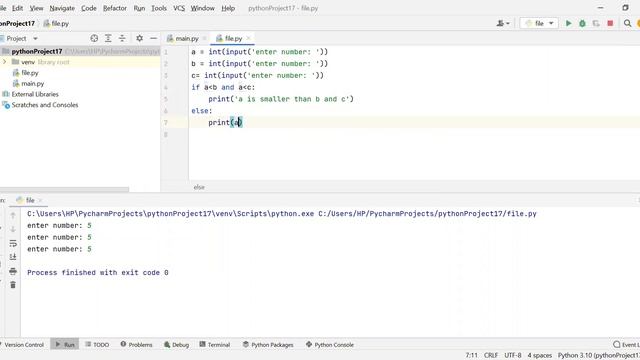Image resolution: width=640 pixels, height=360 pixels.
Task: Click file.py breadcrumb in navigation bar
Action: [x=56, y=24]
